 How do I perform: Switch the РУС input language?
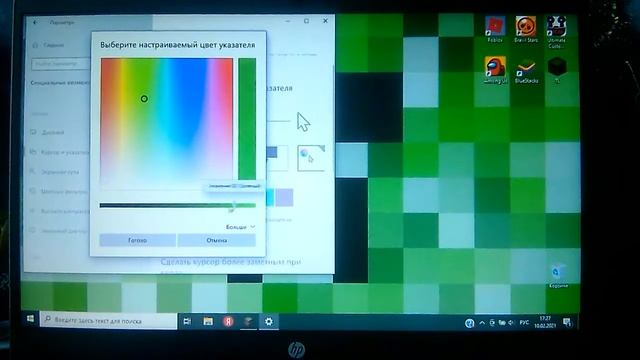click(524, 323)
